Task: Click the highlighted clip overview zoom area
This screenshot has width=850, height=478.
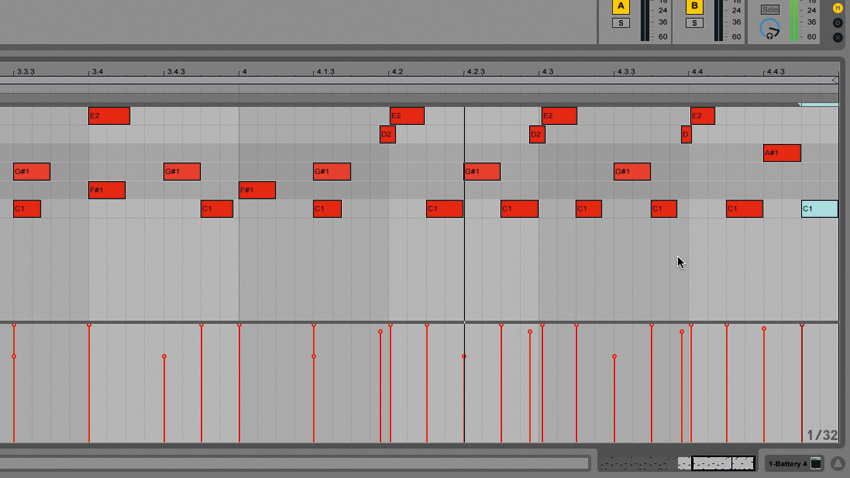Action: (723, 463)
